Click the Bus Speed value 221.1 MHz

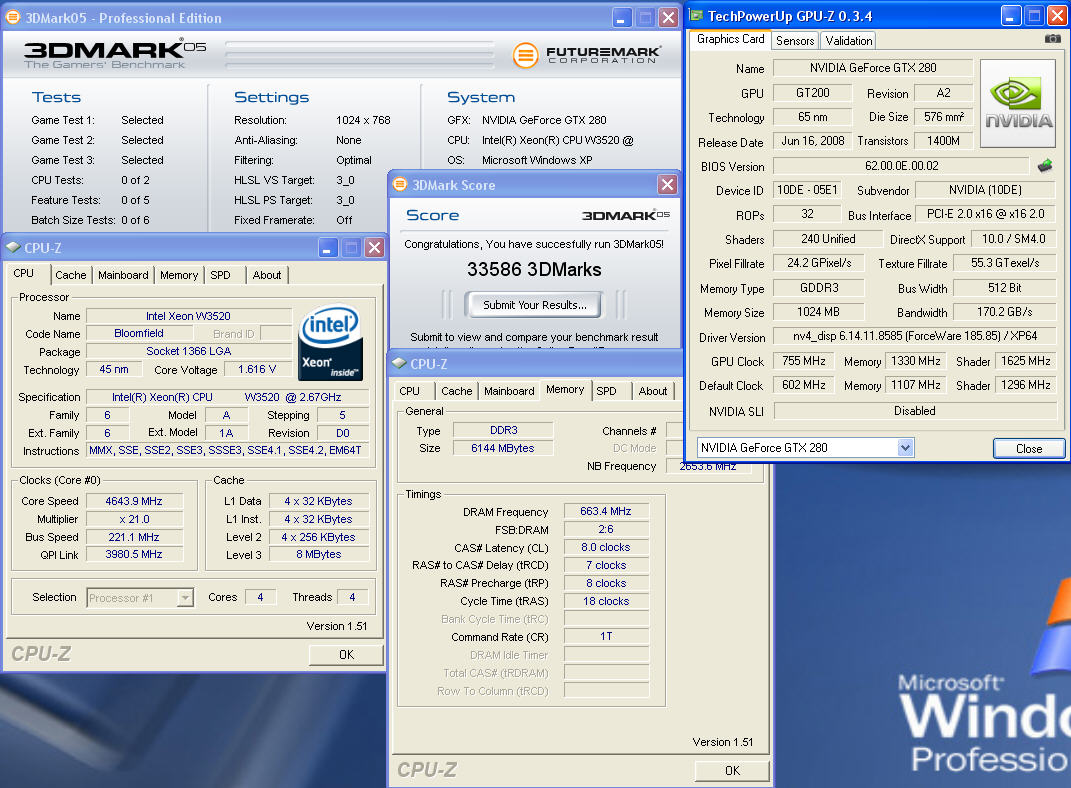[134, 537]
